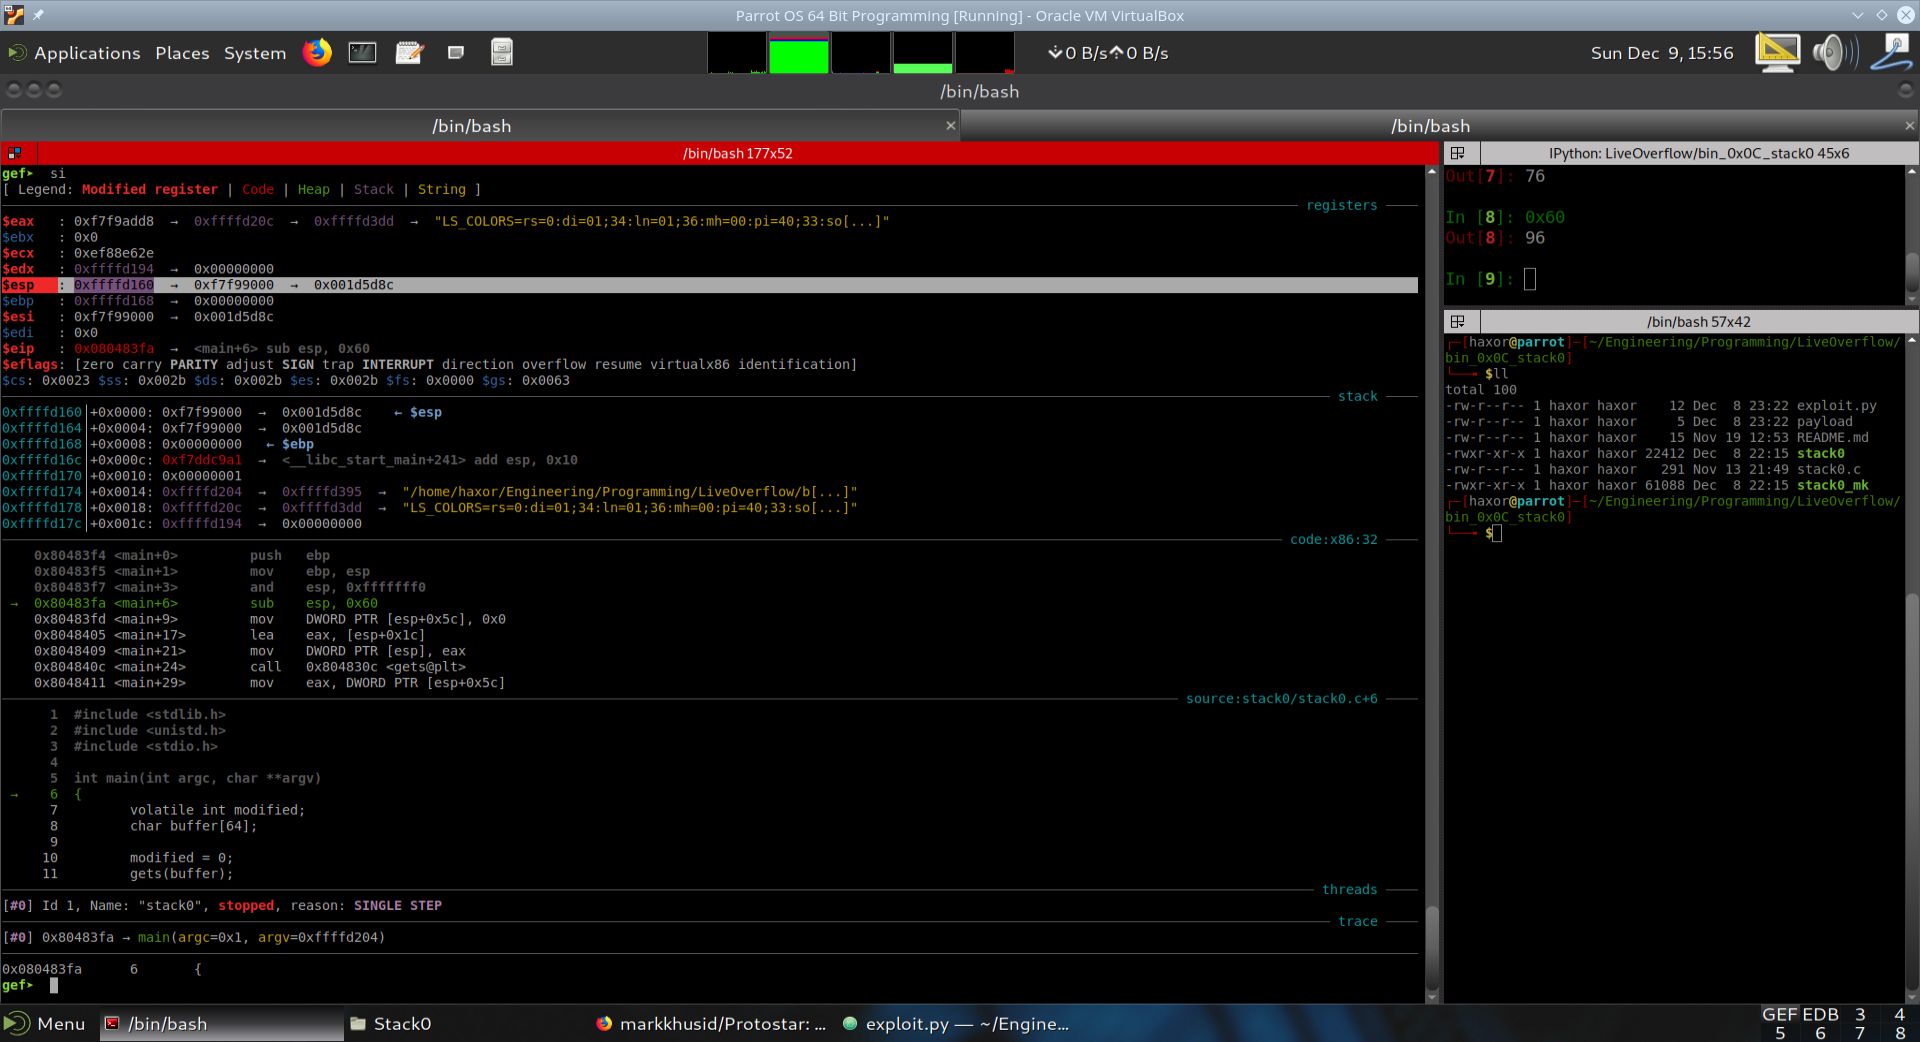Open the Parrot Menu icon in bottom taskbar
Screen dimensions: 1920x1042
tap(17, 1023)
